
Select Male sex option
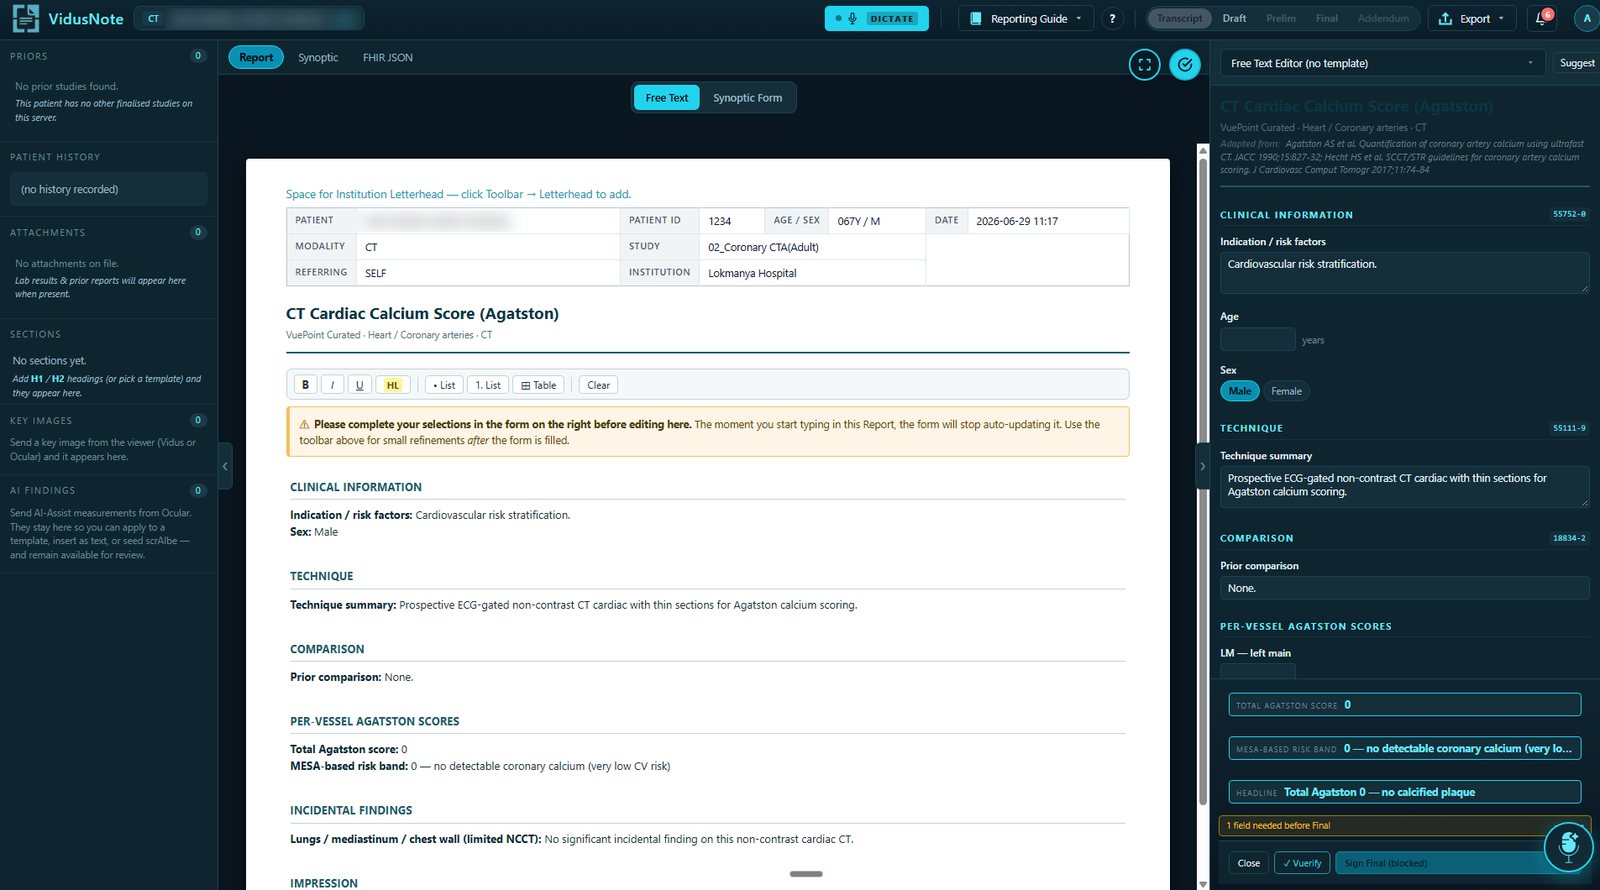pos(1240,391)
